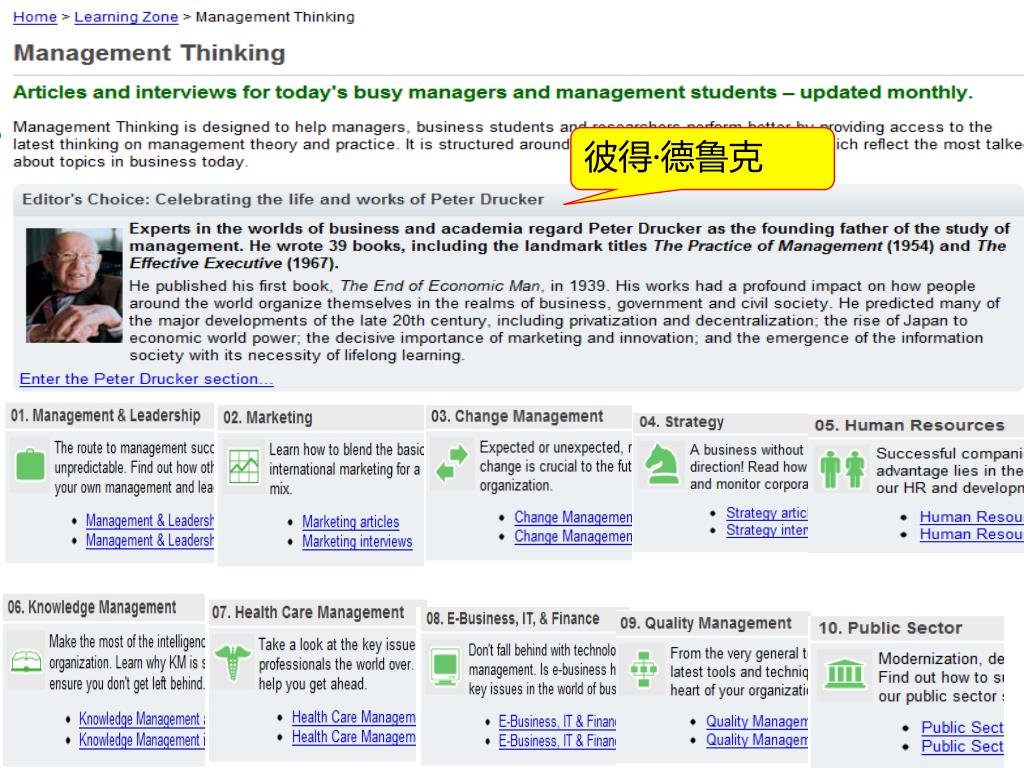Screen dimensions: 1024x768
Task: Select the 10. Public Sector heading
Action: pos(890,628)
